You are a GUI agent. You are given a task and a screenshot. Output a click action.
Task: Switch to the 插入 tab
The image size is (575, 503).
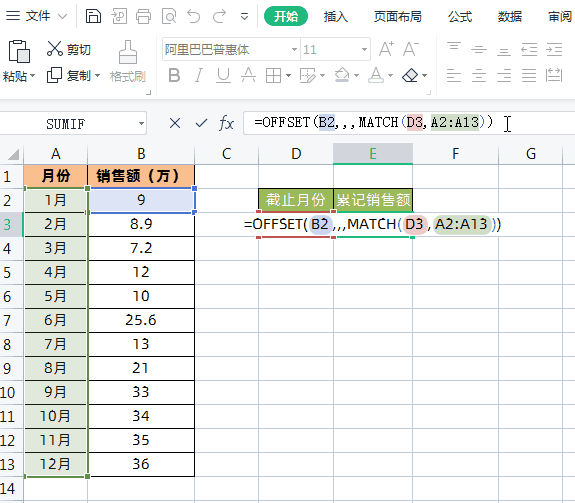pos(336,16)
